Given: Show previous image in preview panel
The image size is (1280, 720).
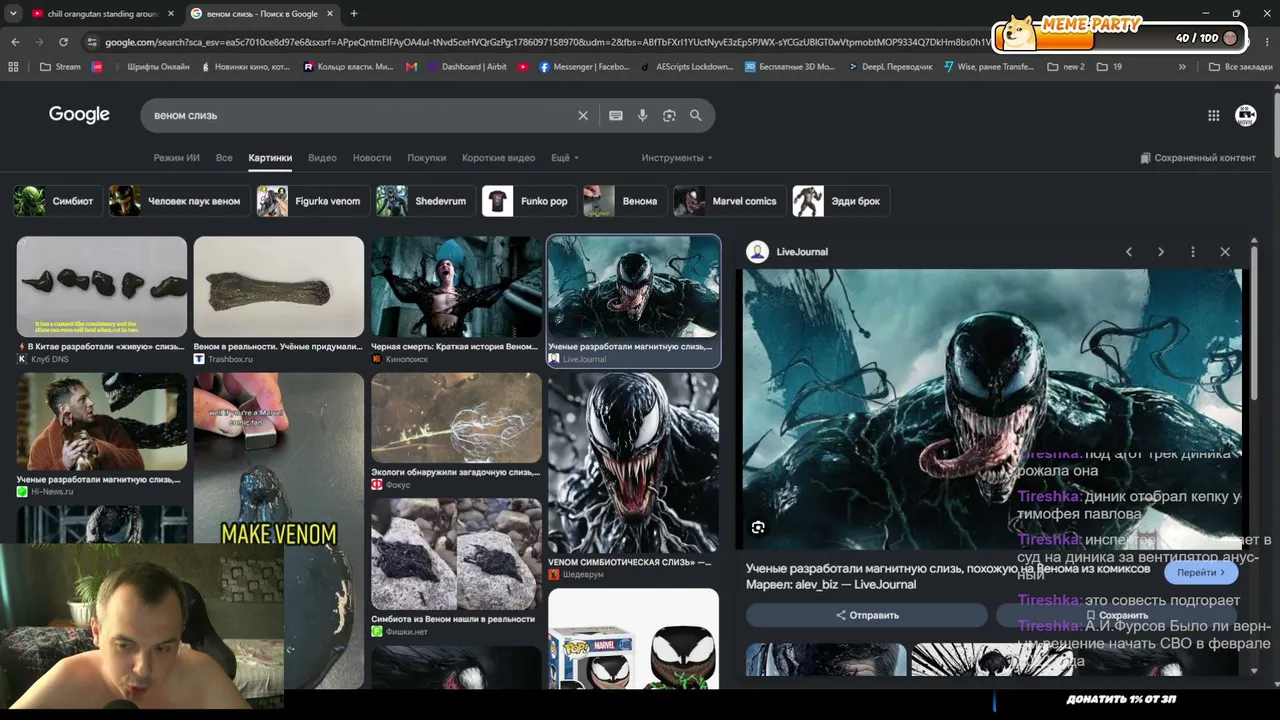Looking at the screenshot, I should point(1129,252).
